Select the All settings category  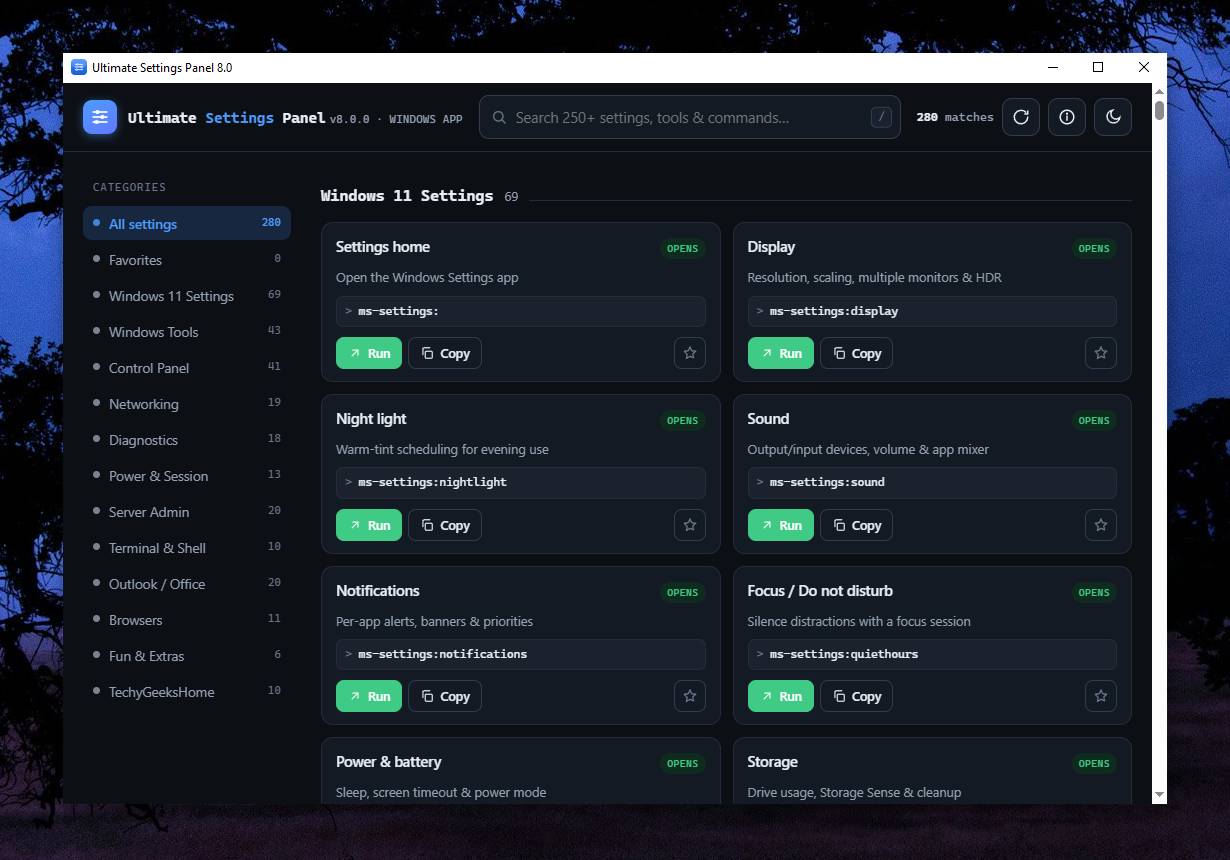point(187,223)
